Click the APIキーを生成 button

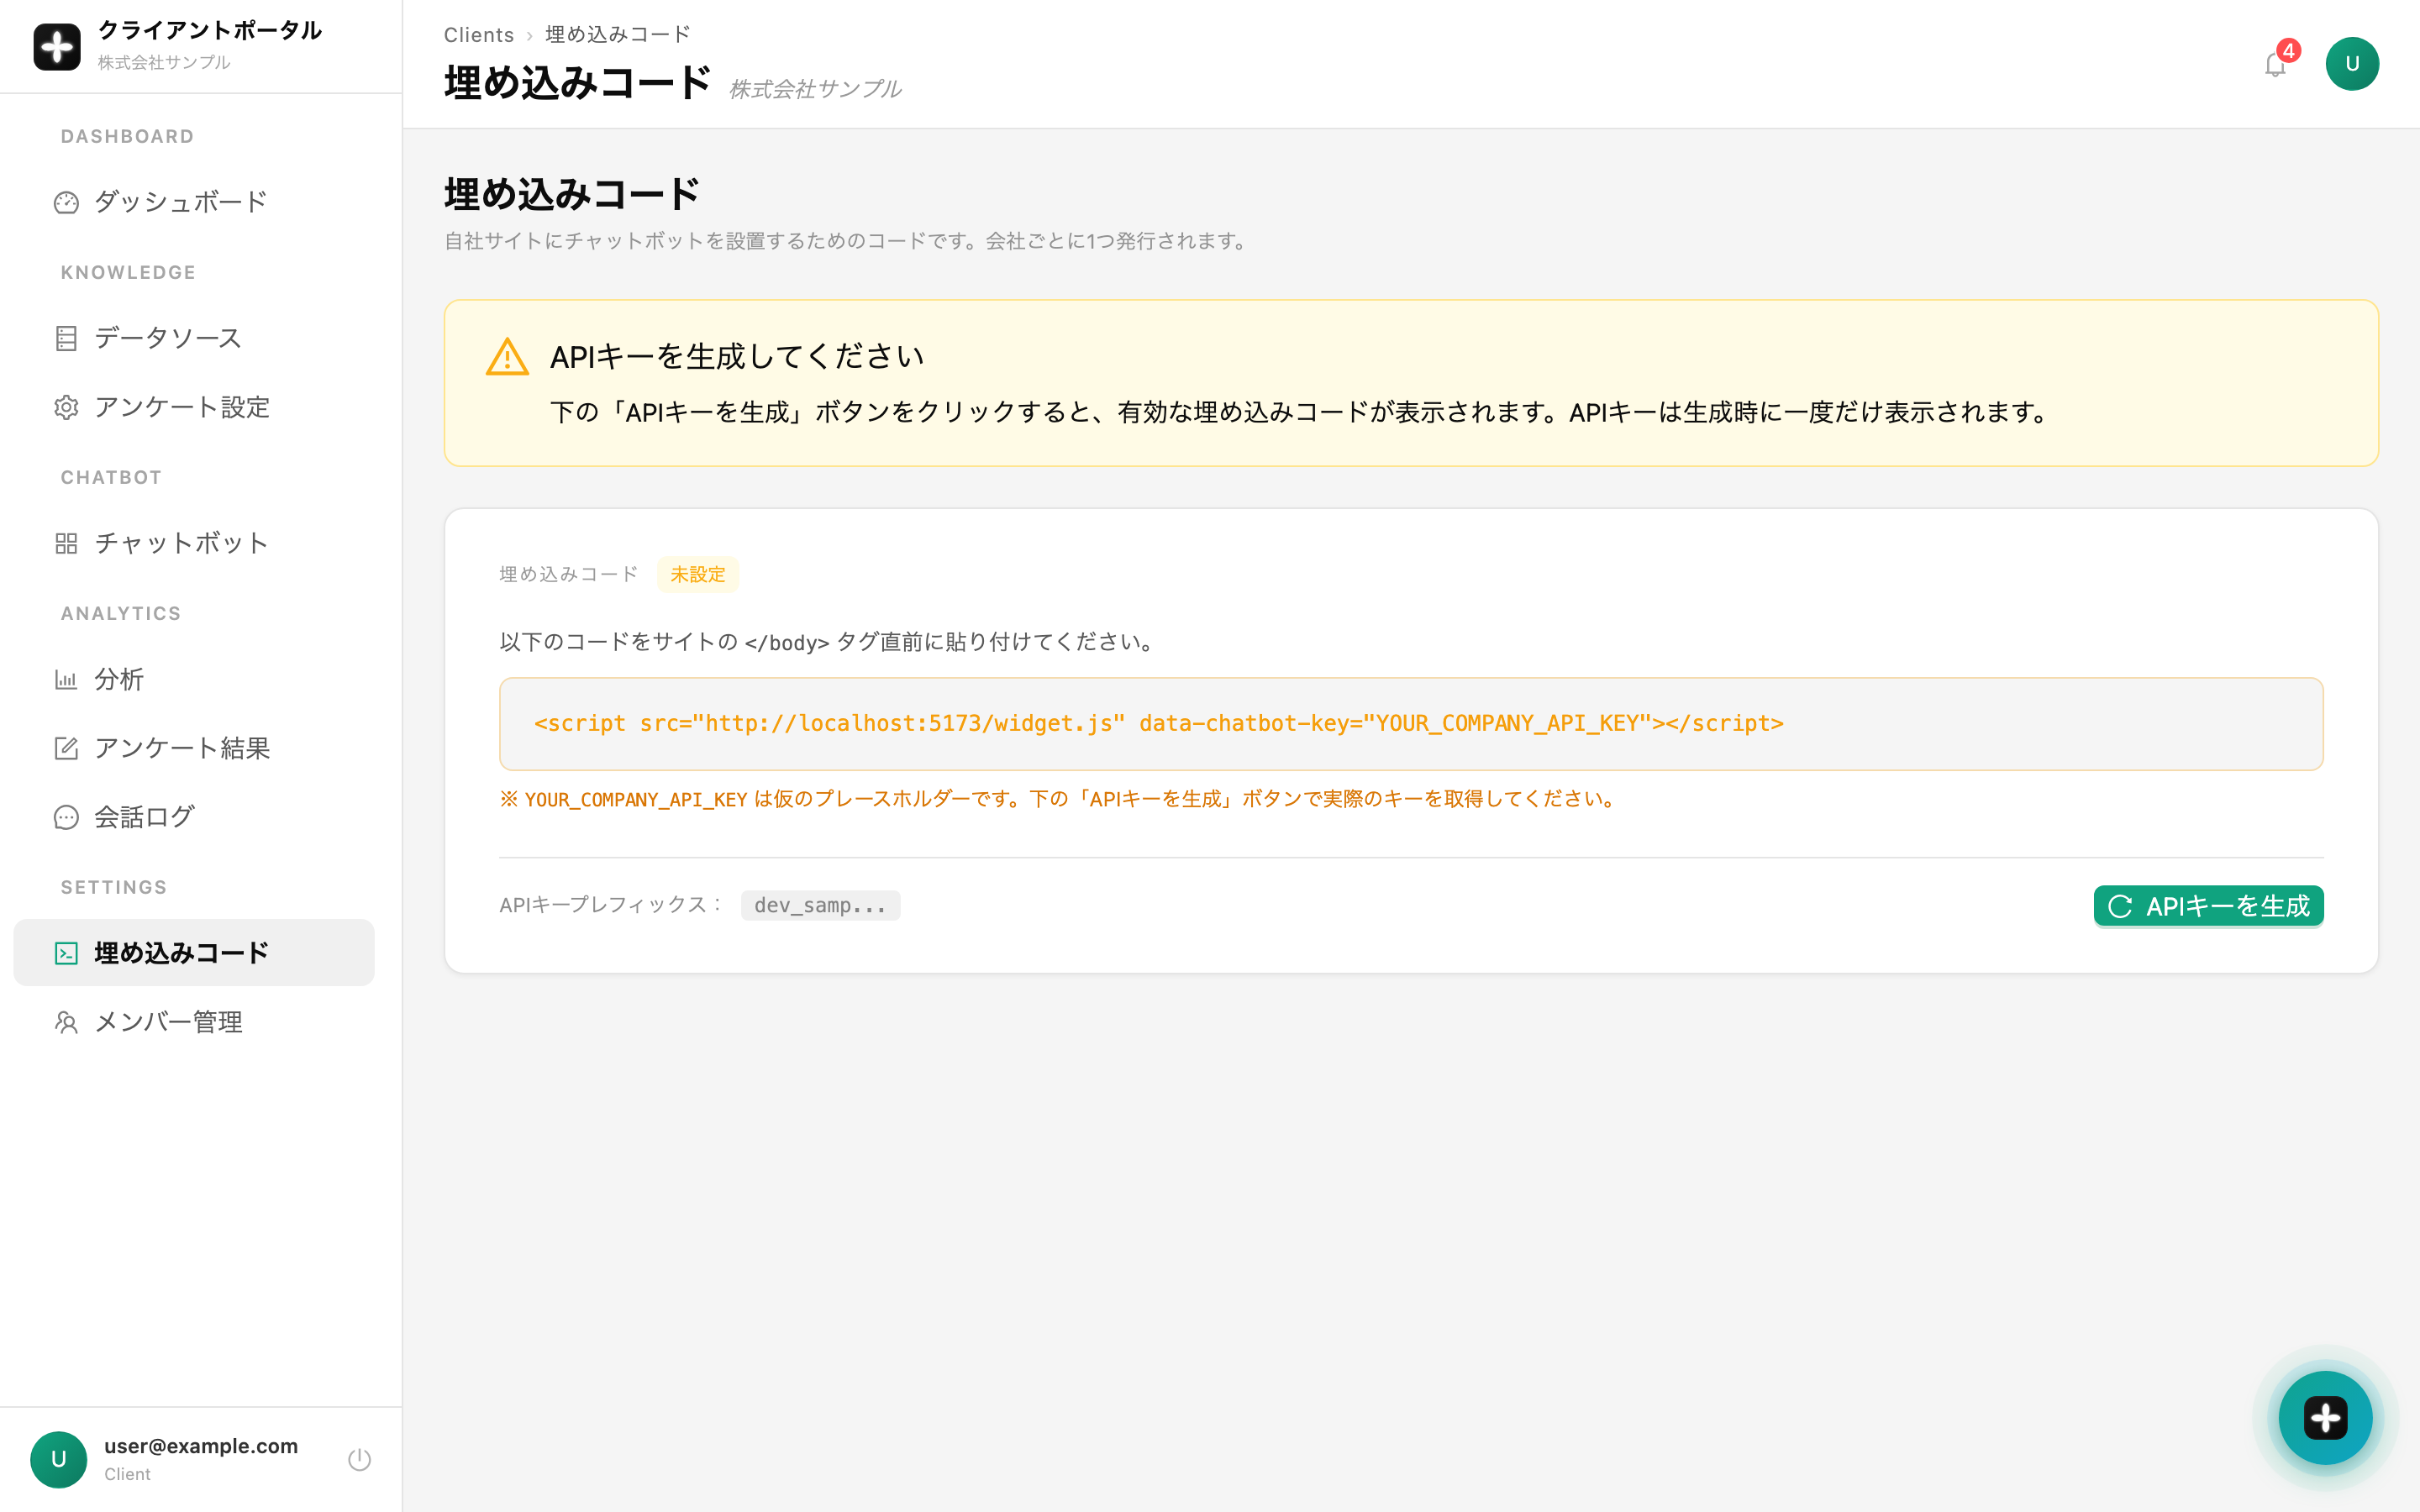click(x=2208, y=906)
